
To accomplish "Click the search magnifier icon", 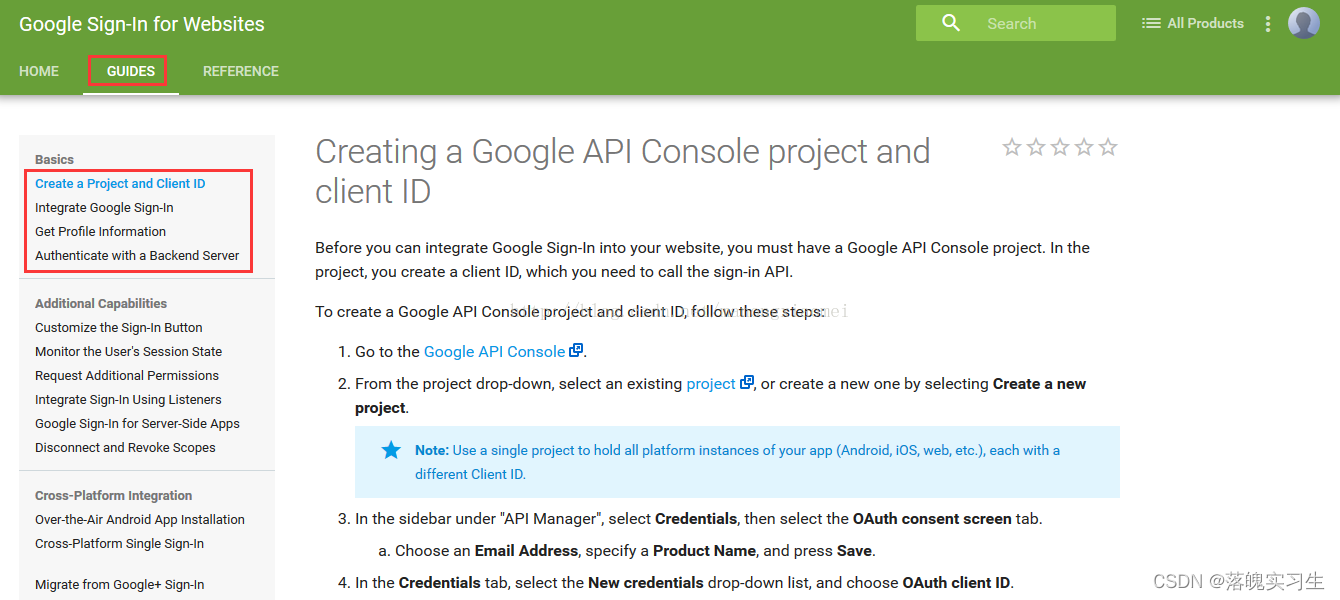I will pyautogui.click(x=951, y=23).
